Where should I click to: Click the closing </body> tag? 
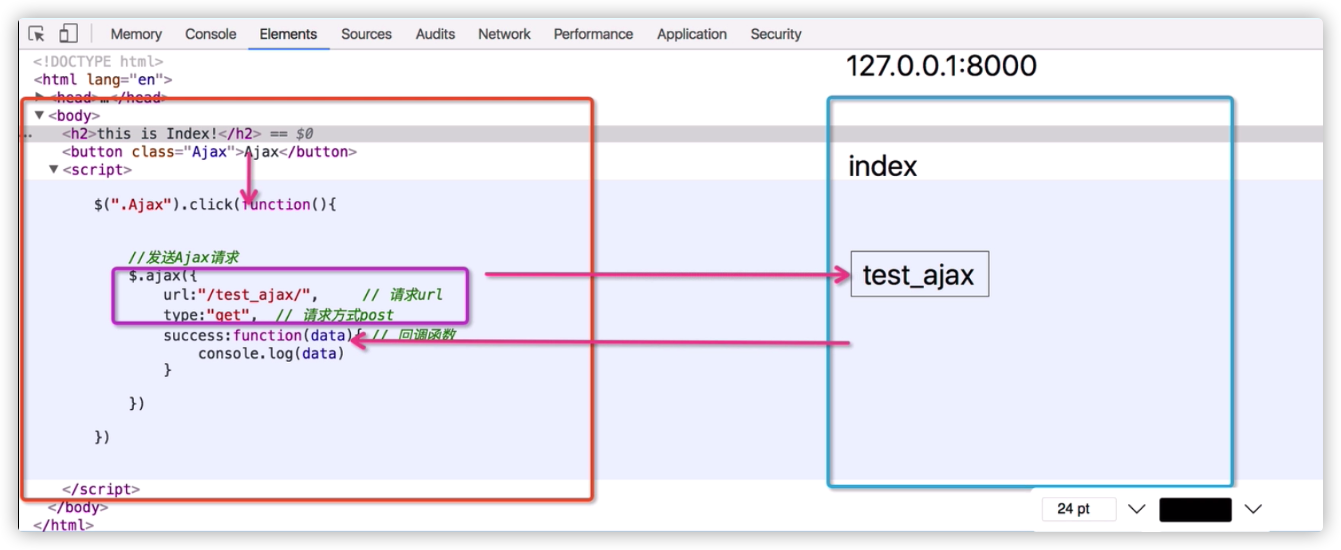(77, 508)
